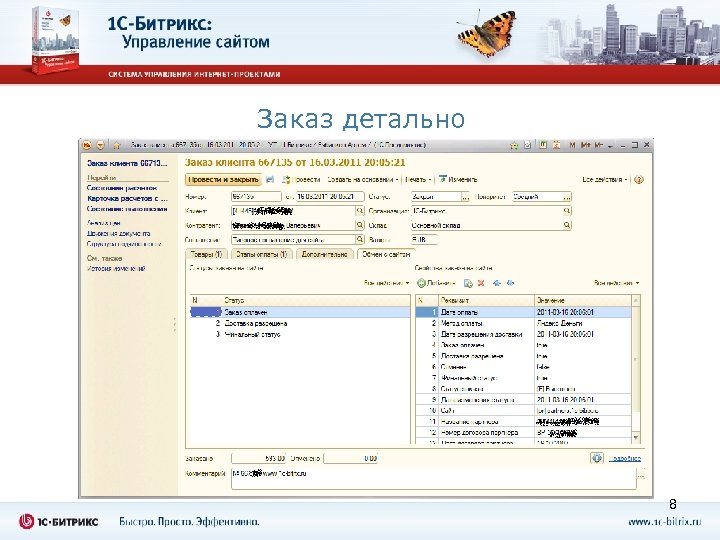Click the move down arrow icon
This screenshot has width=720, height=540.
tap(510, 283)
